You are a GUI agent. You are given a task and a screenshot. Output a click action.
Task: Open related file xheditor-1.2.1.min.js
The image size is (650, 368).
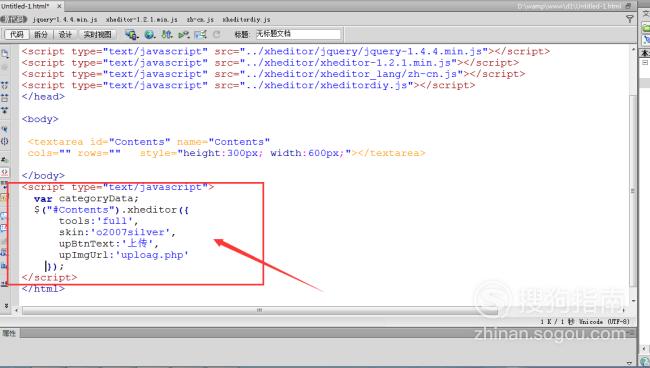(x=142, y=19)
